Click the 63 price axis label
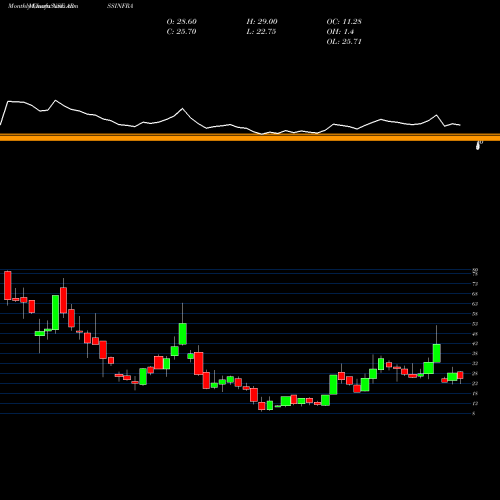Image resolution: width=500 pixels, height=500 pixels. 475,304
